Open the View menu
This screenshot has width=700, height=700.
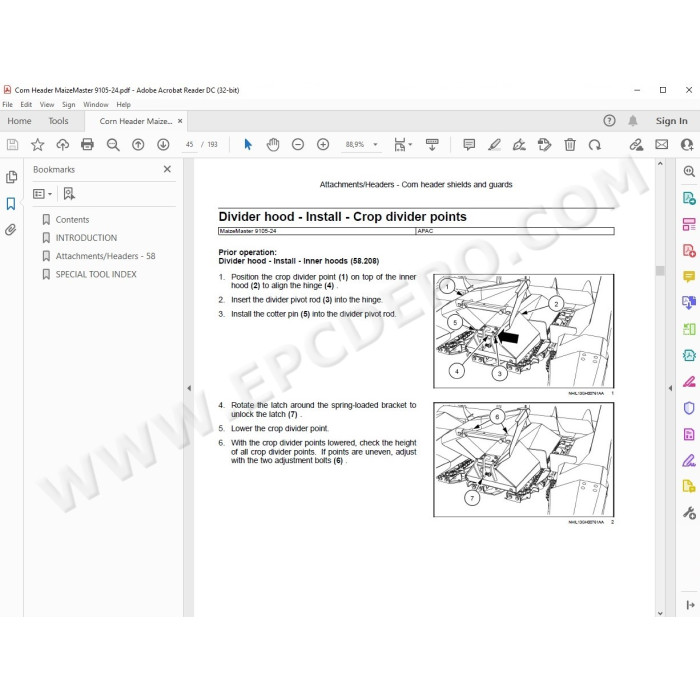(x=47, y=104)
